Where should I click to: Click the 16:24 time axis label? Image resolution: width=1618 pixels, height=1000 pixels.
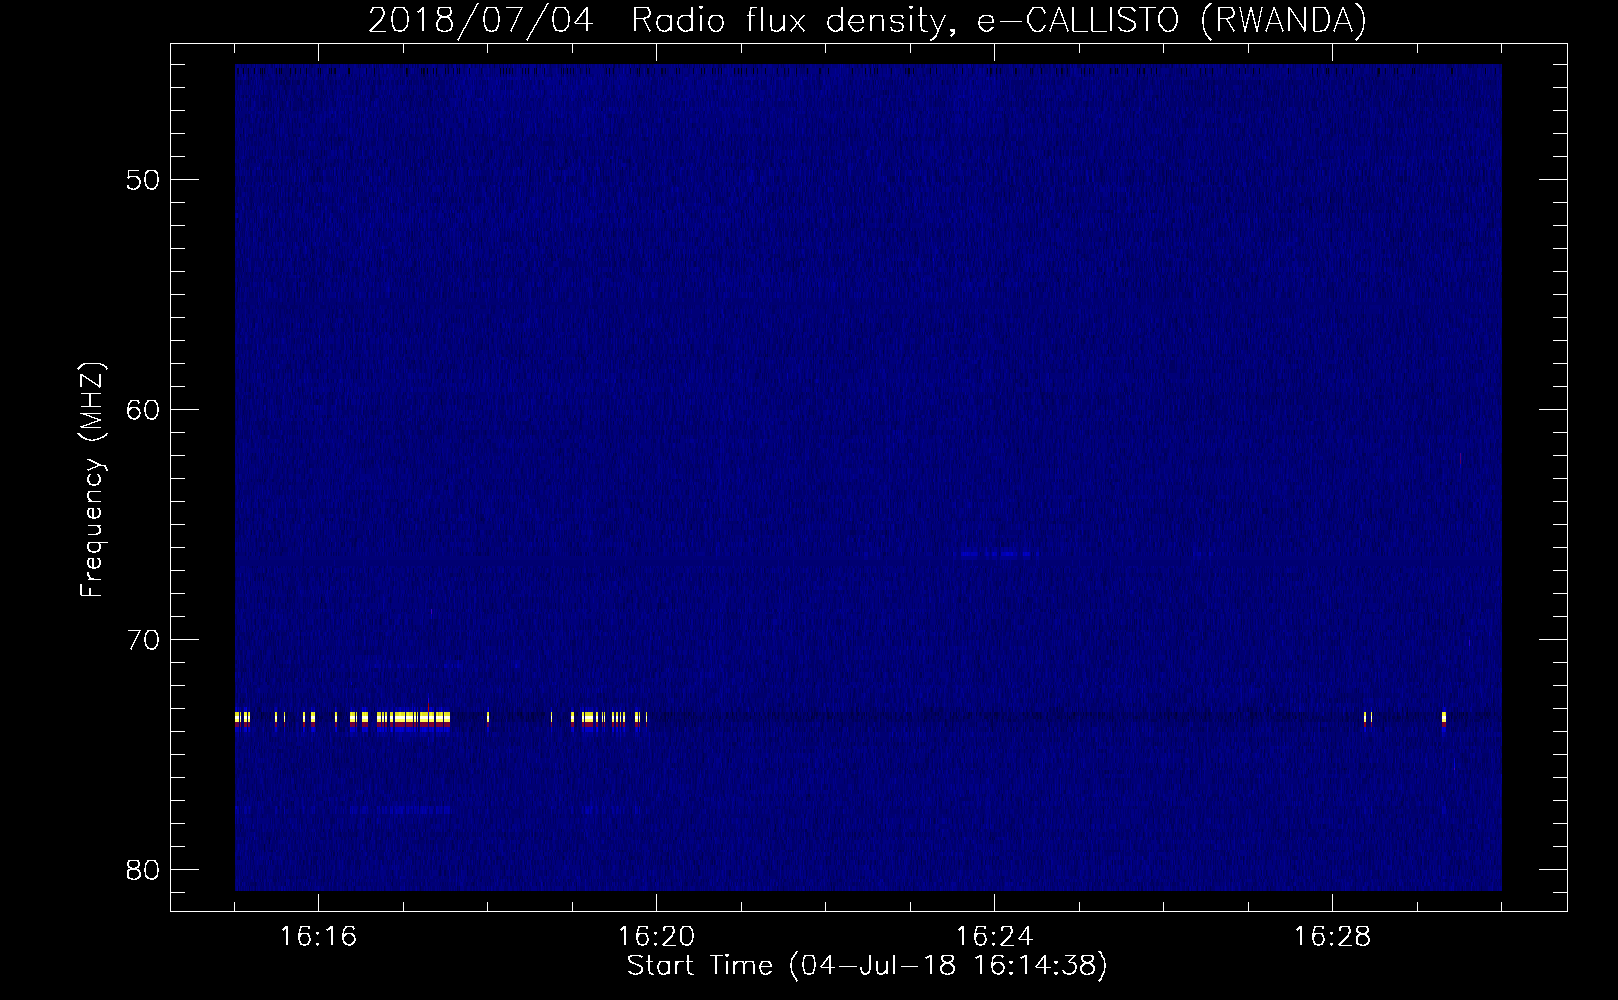point(994,937)
